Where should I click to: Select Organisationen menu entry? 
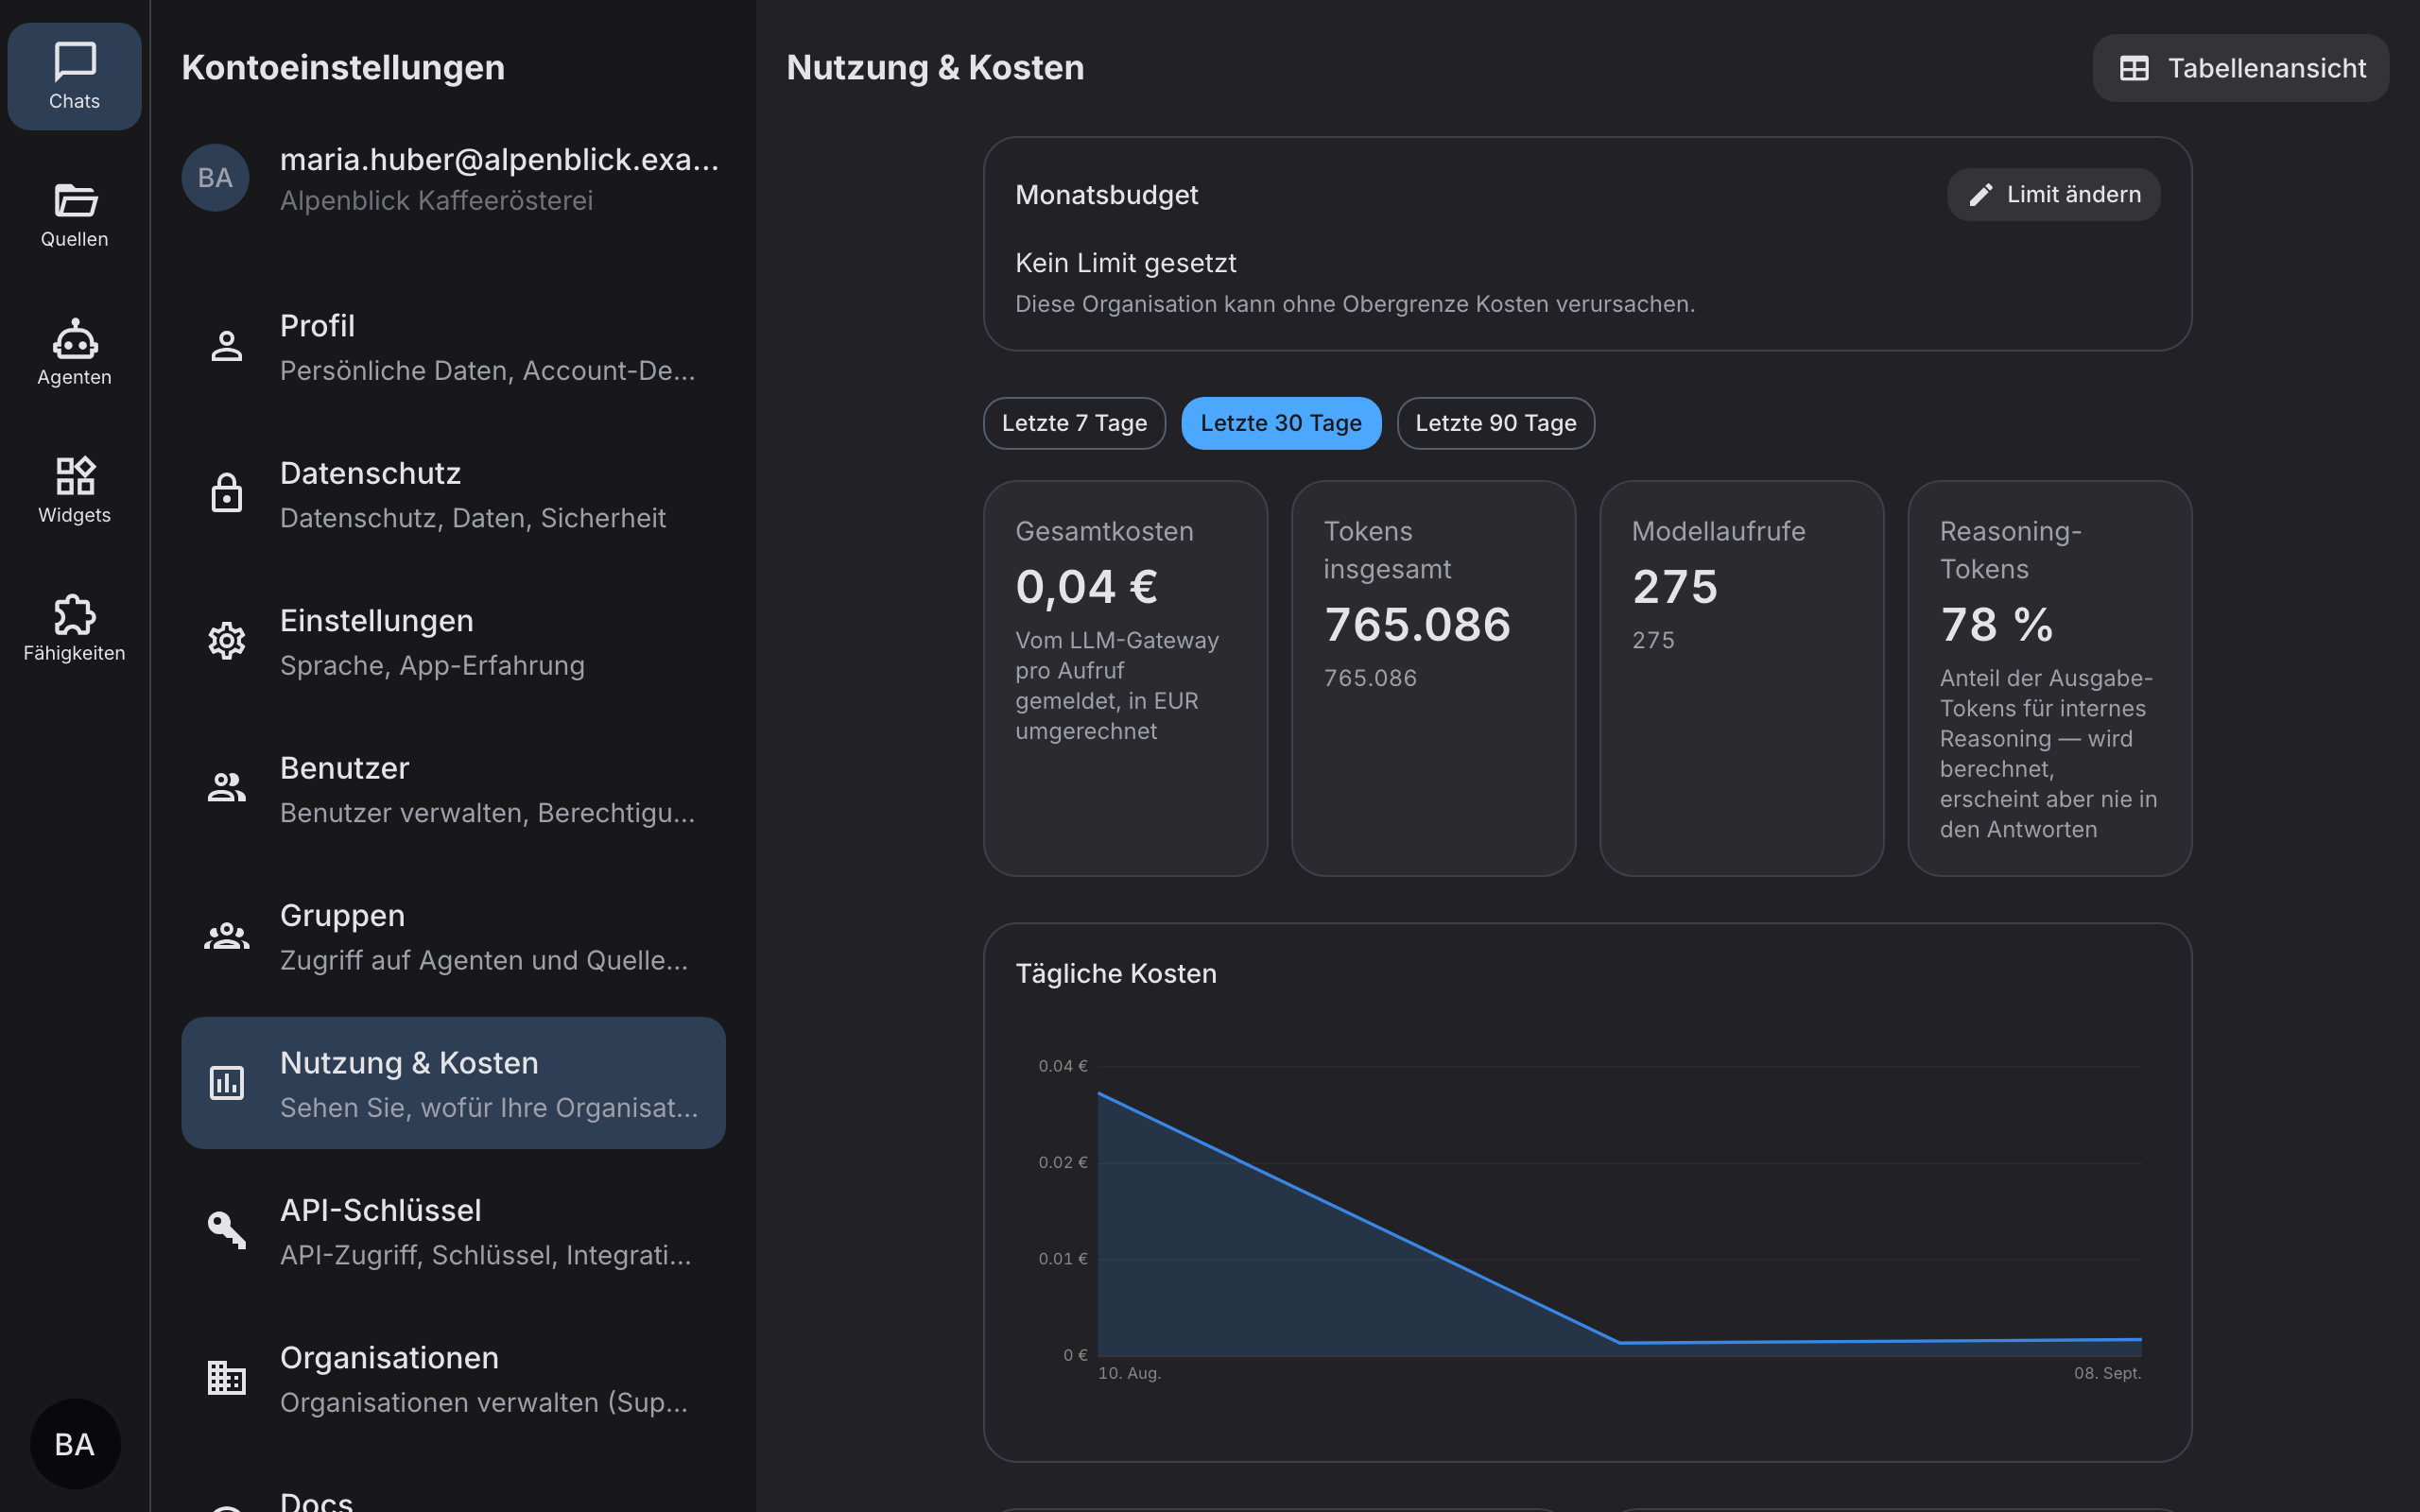453,1378
